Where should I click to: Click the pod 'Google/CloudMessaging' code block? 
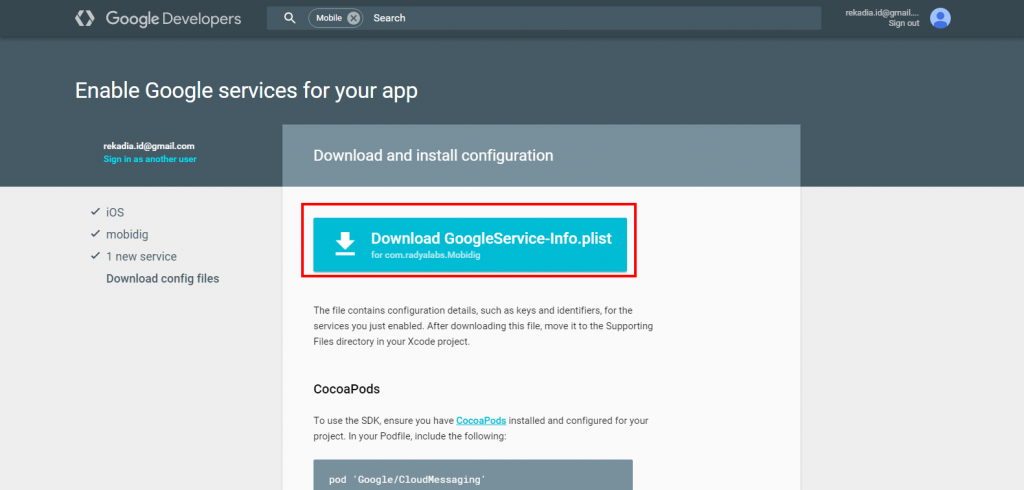click(x=473, y=475)
